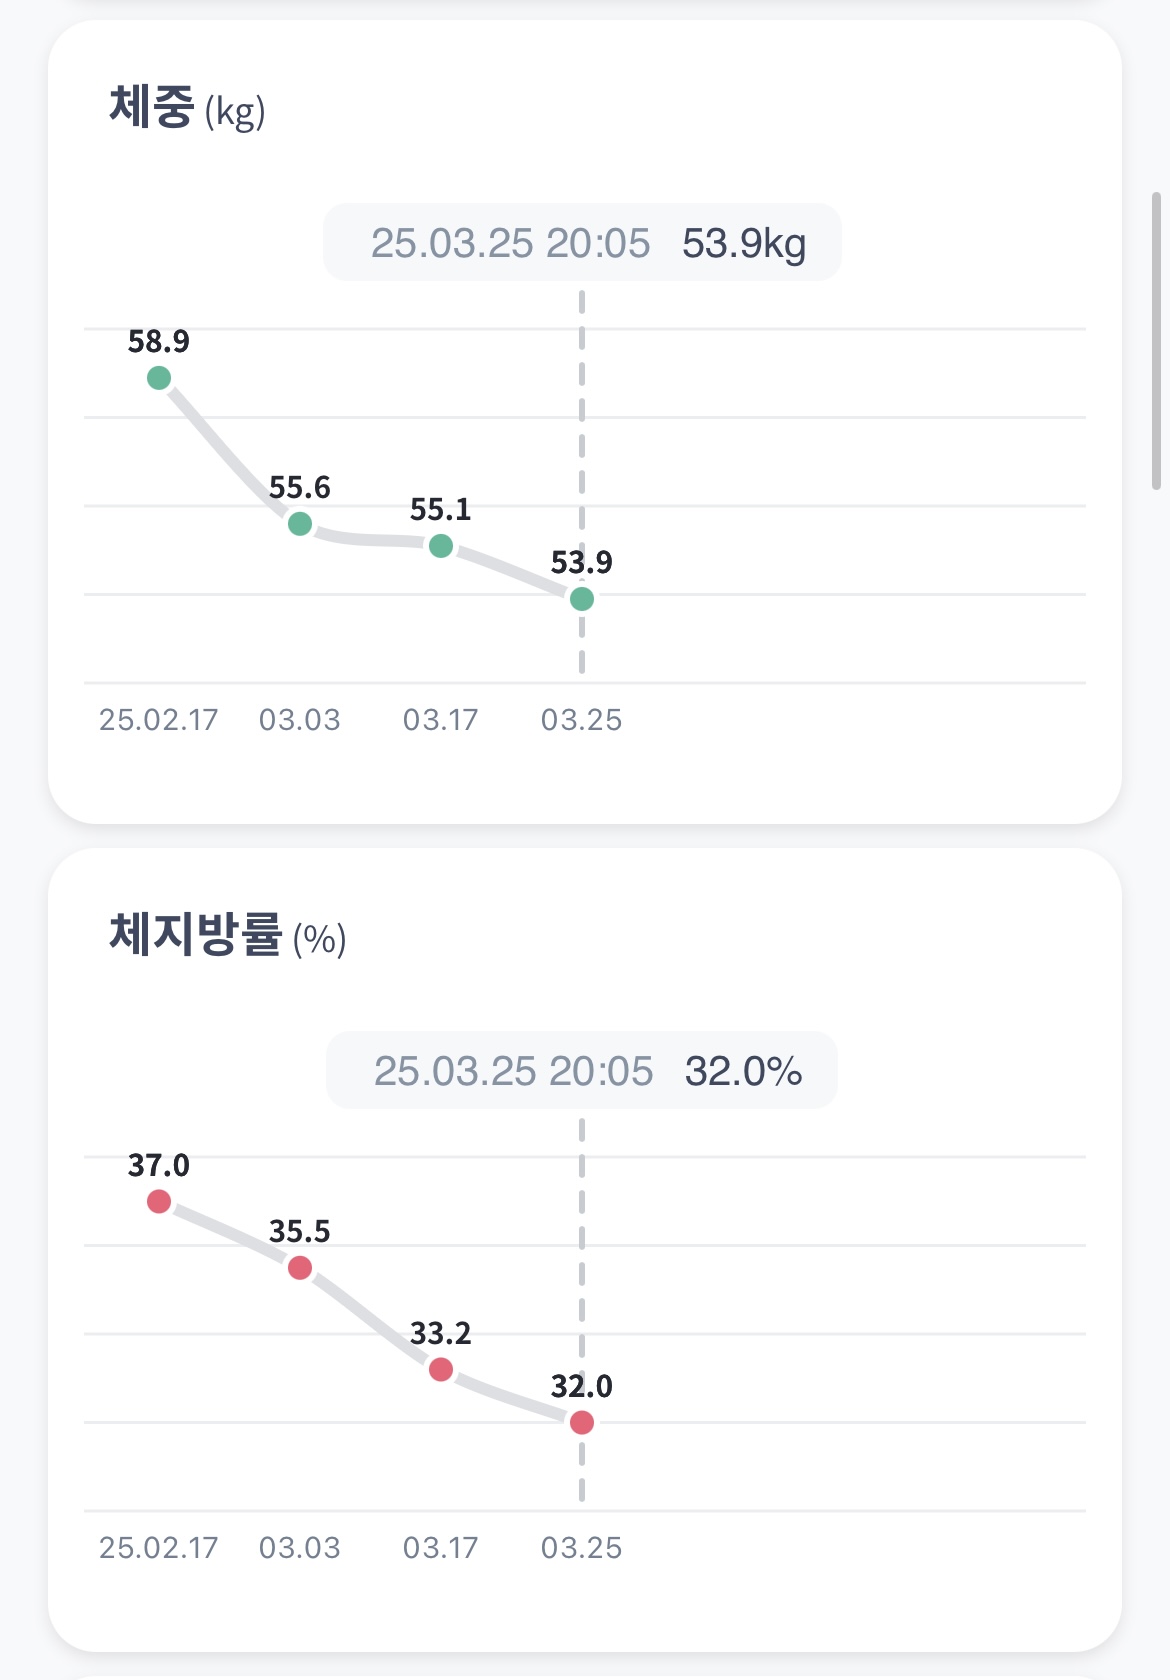Click the 53.9kg weight tooltip
Screen dimensions: 1170x1680
click(582, 243)
